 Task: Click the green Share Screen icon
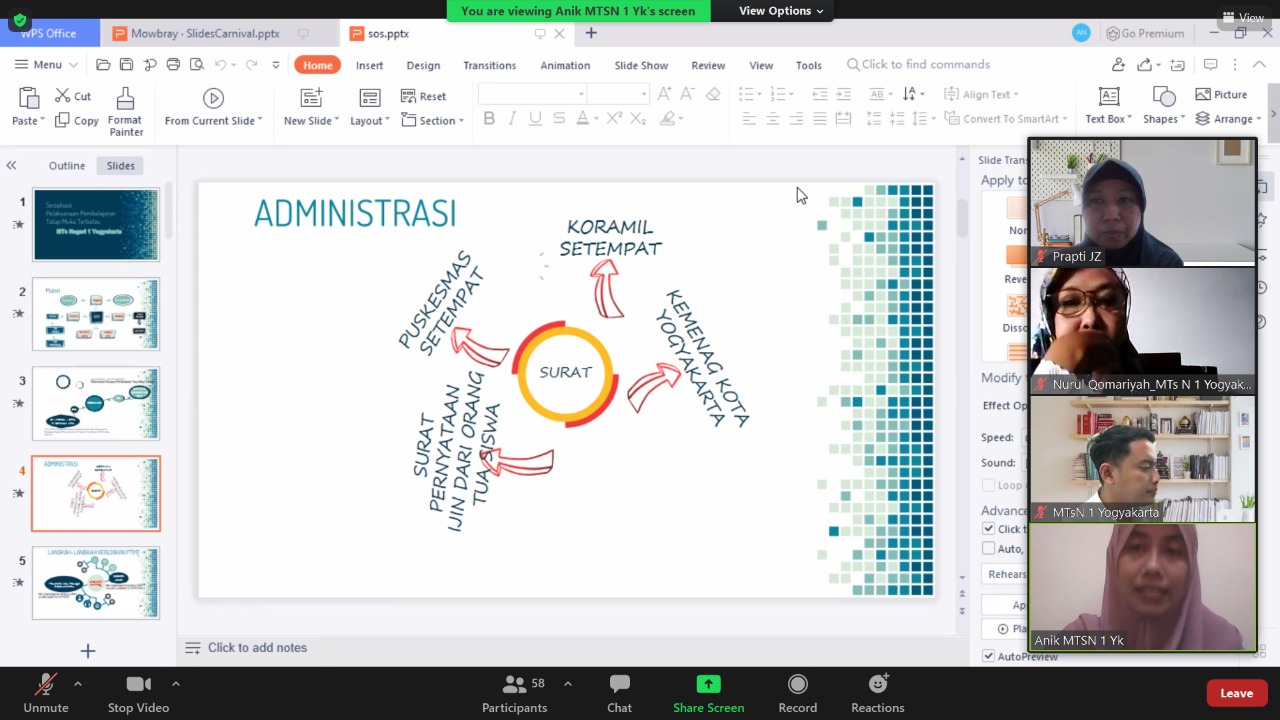708,685
